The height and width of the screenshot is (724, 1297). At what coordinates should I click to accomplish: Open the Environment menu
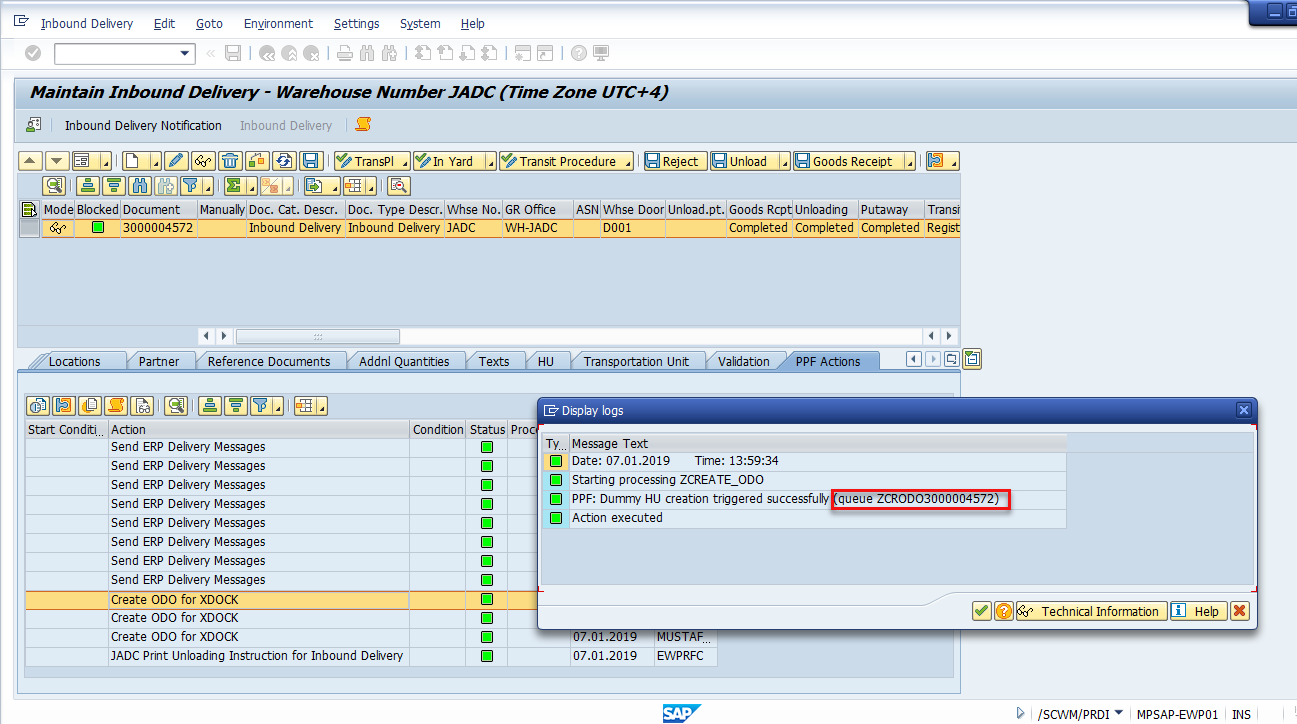pyautogui.click(x=278, y=23)
